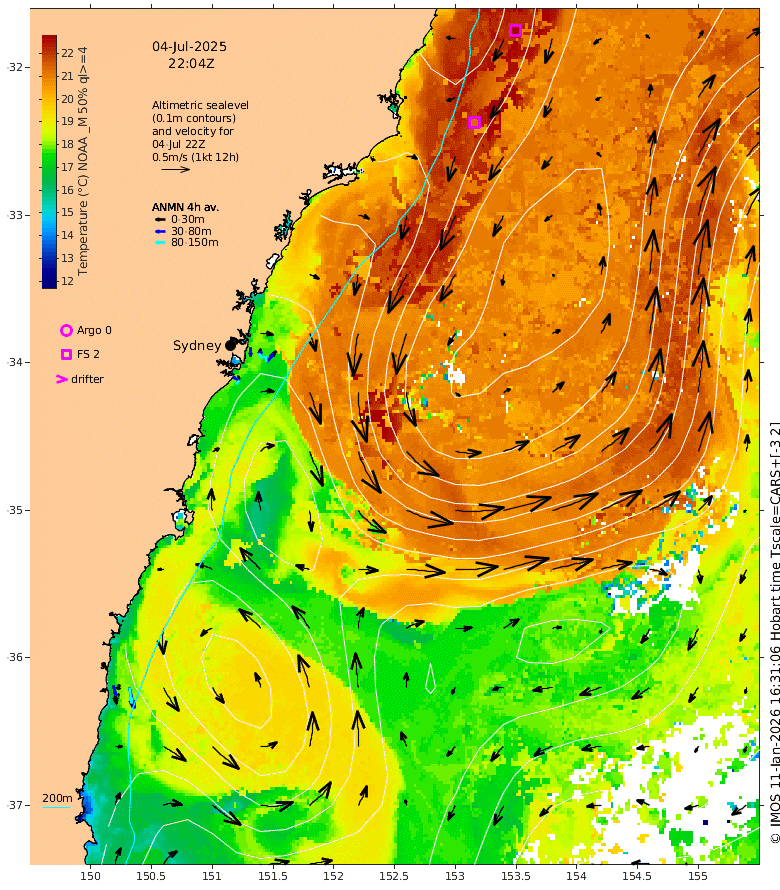
Task: Click the cyan 200m isobath legend line
Action: pyautogui.click(x=57, y=807)
